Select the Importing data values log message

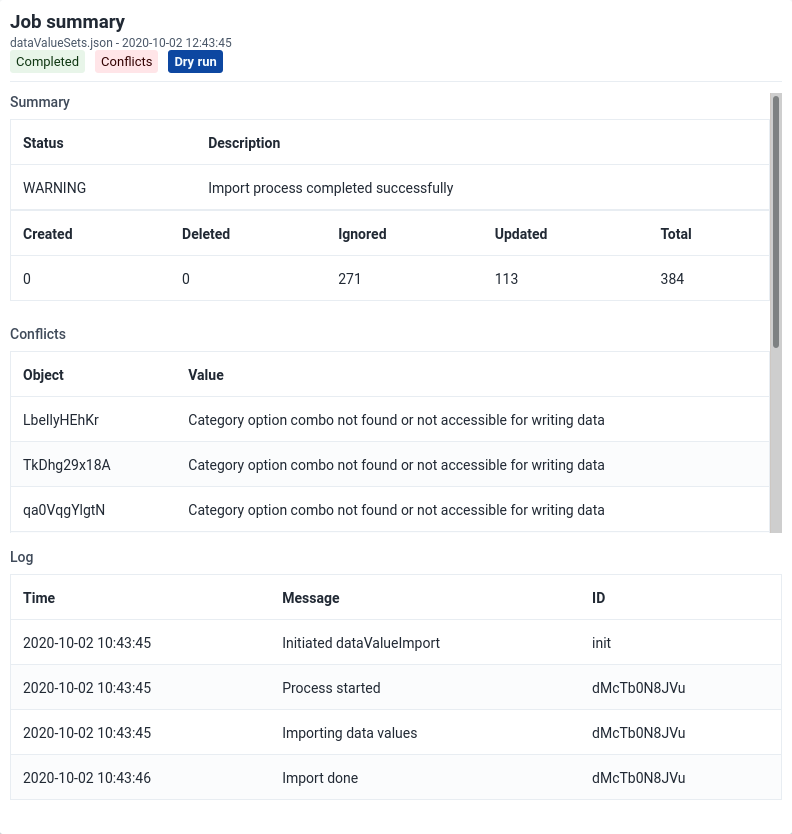point(349,733)
